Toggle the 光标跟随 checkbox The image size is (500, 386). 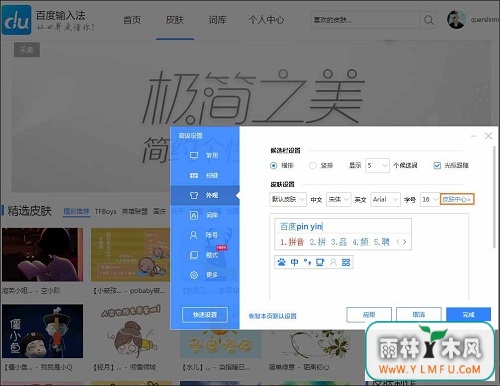coord(437,165)
